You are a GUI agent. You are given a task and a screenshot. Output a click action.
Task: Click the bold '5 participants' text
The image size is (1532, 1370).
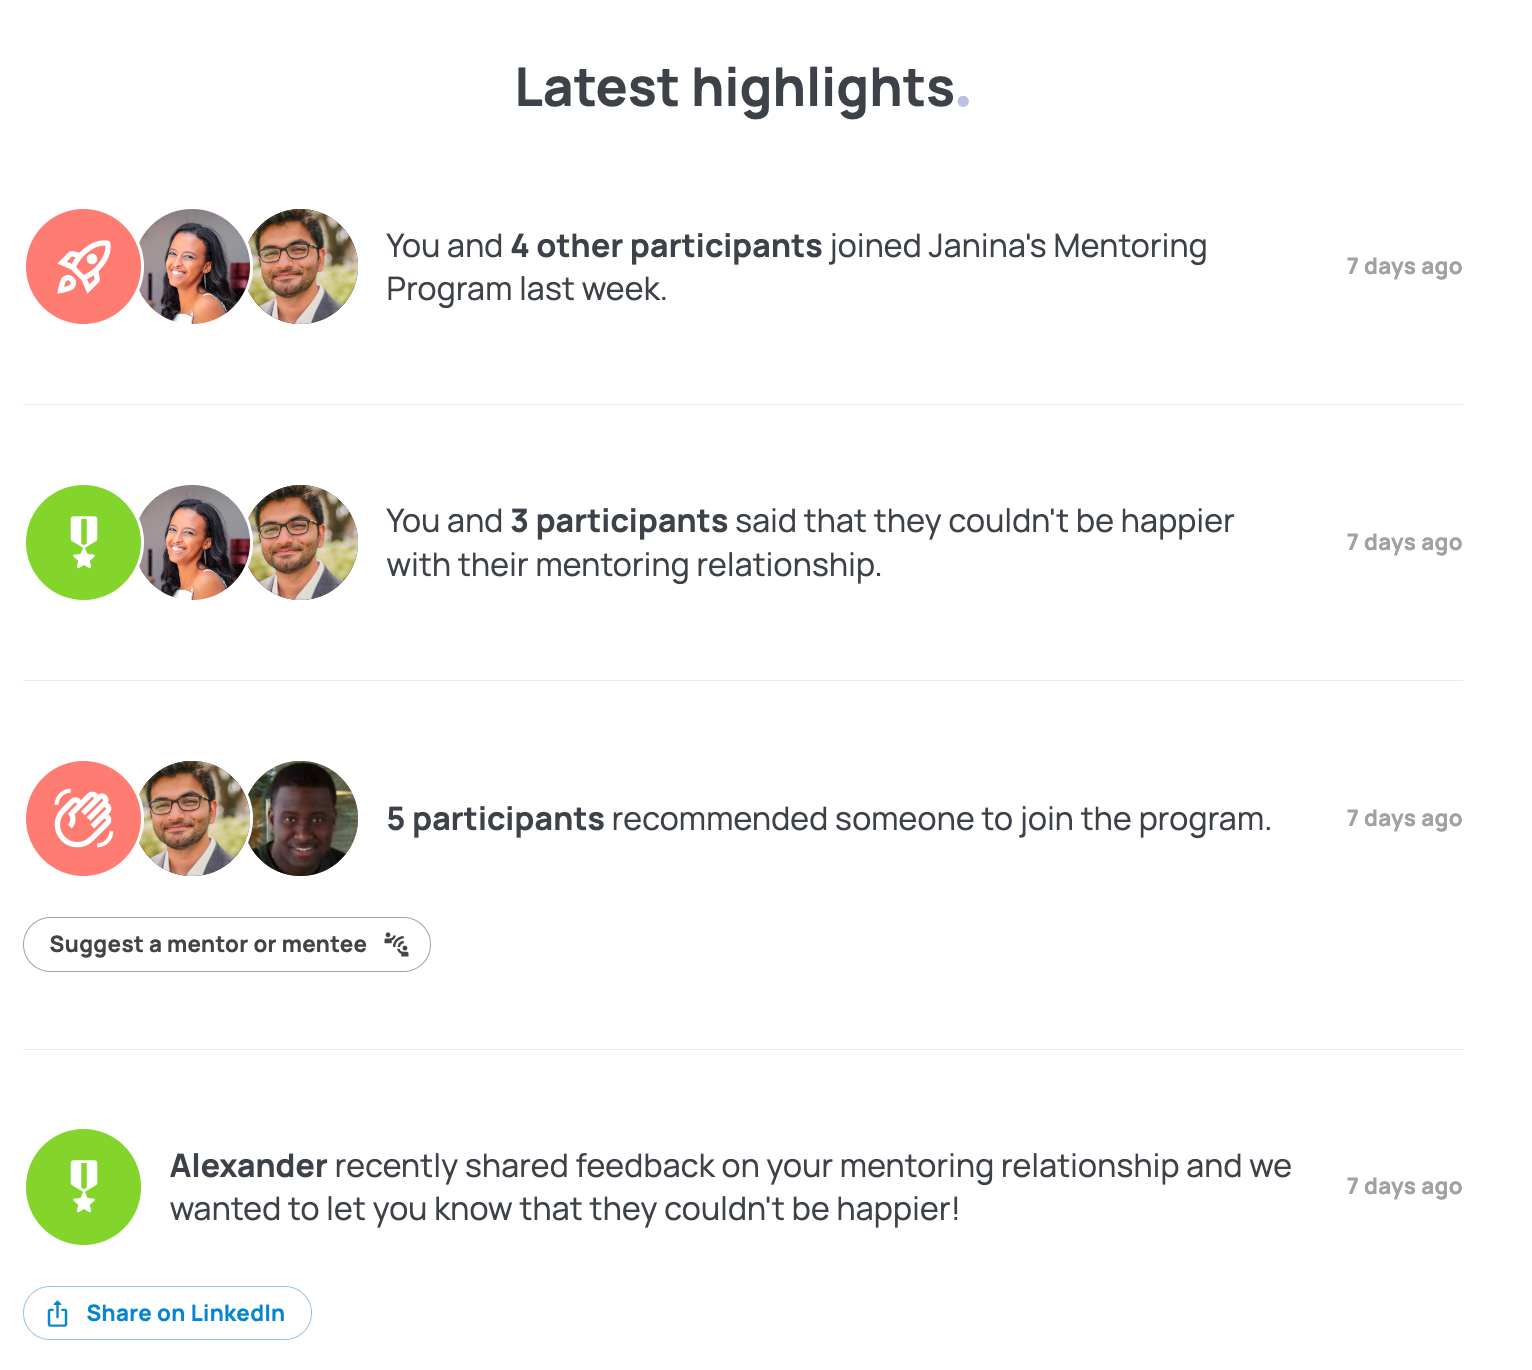(495, 819)
